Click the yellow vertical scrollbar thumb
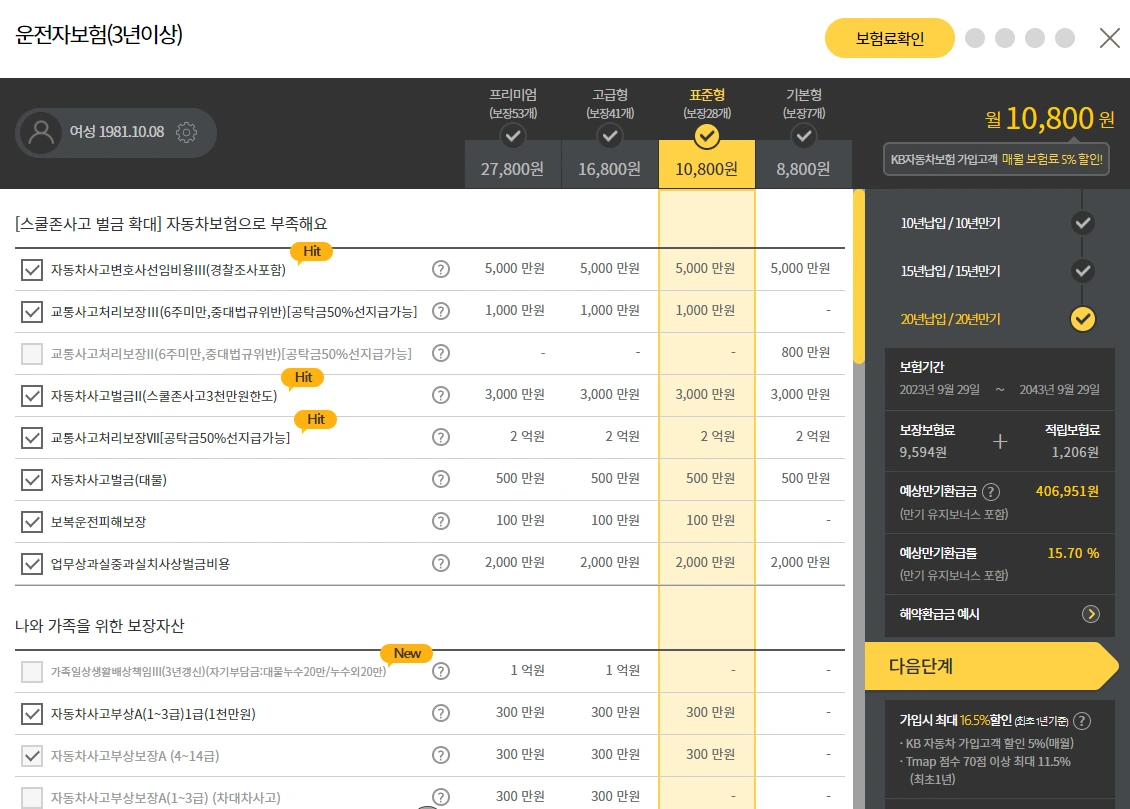 858,277
